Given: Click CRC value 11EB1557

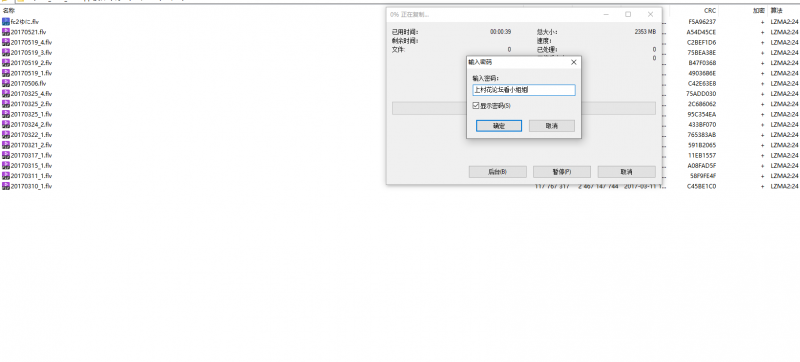Looking at the screenshot, I should coord(702,155).
